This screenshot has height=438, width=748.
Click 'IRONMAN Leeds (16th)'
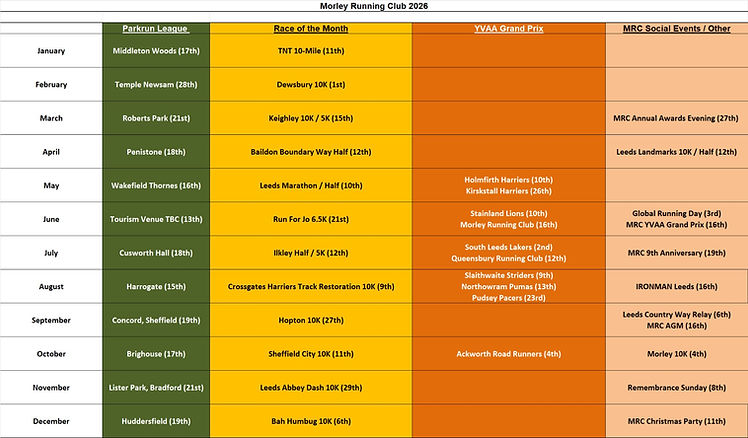pos(676,287)
